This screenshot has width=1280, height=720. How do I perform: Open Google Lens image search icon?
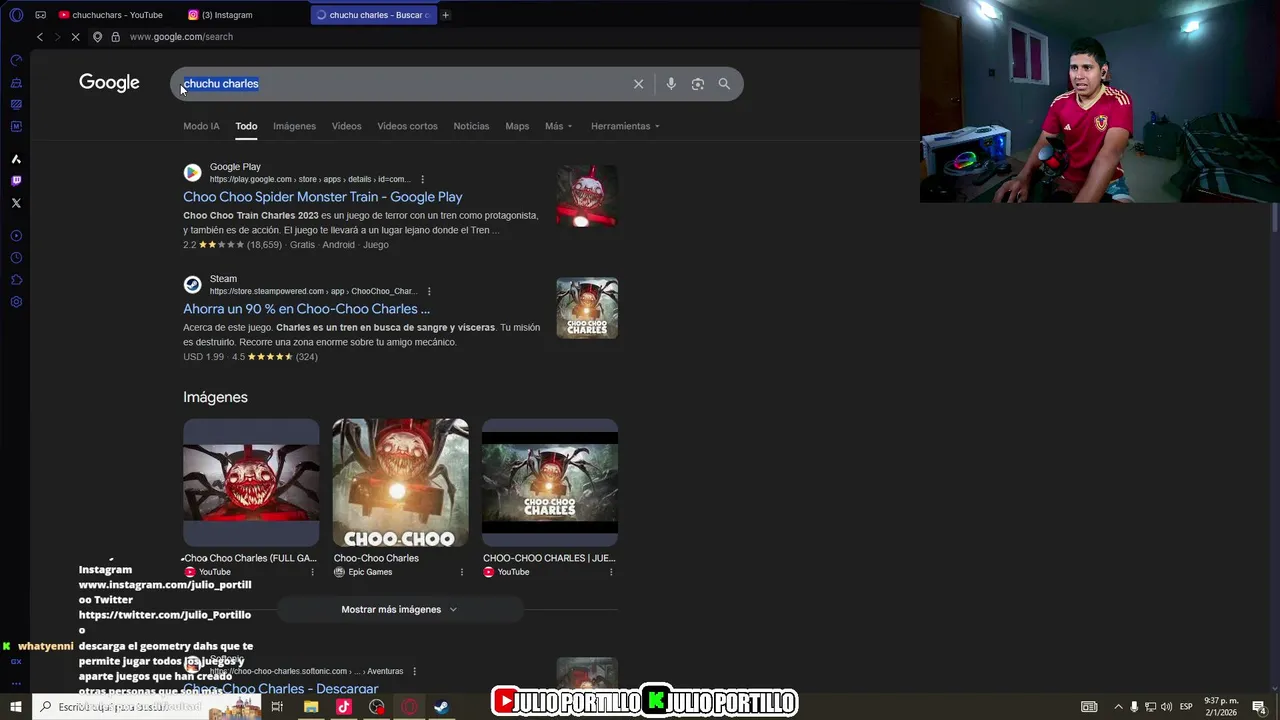[x=698, y=84]
